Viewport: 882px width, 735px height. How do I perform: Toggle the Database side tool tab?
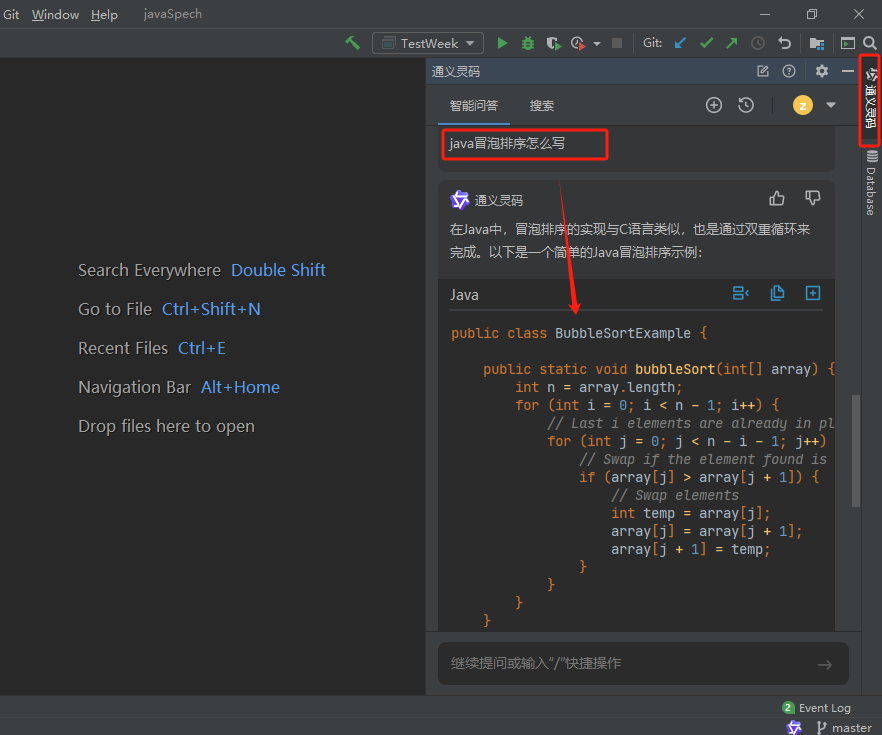point(871,183)
